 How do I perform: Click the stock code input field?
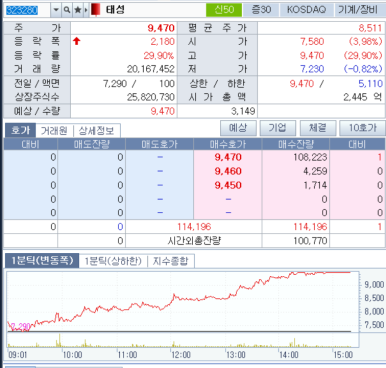pos(27,10)
